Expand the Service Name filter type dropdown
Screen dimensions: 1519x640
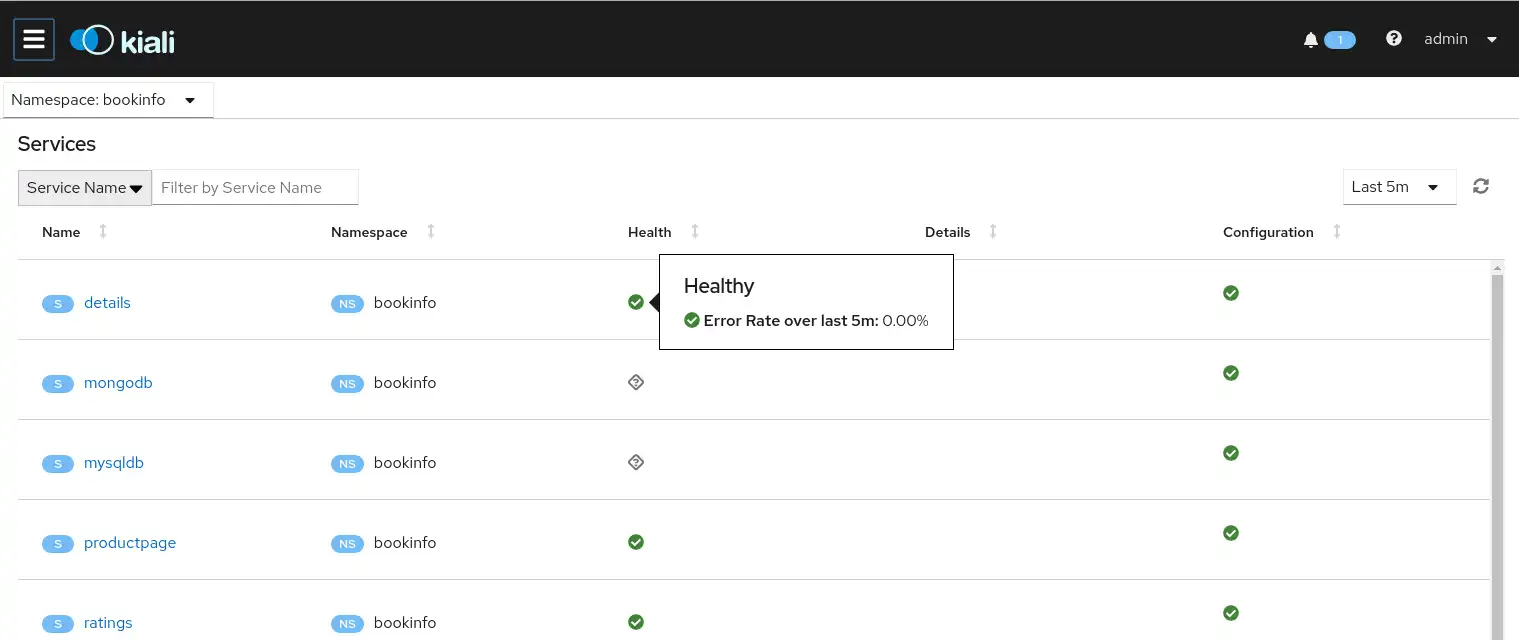pos(85,188)
